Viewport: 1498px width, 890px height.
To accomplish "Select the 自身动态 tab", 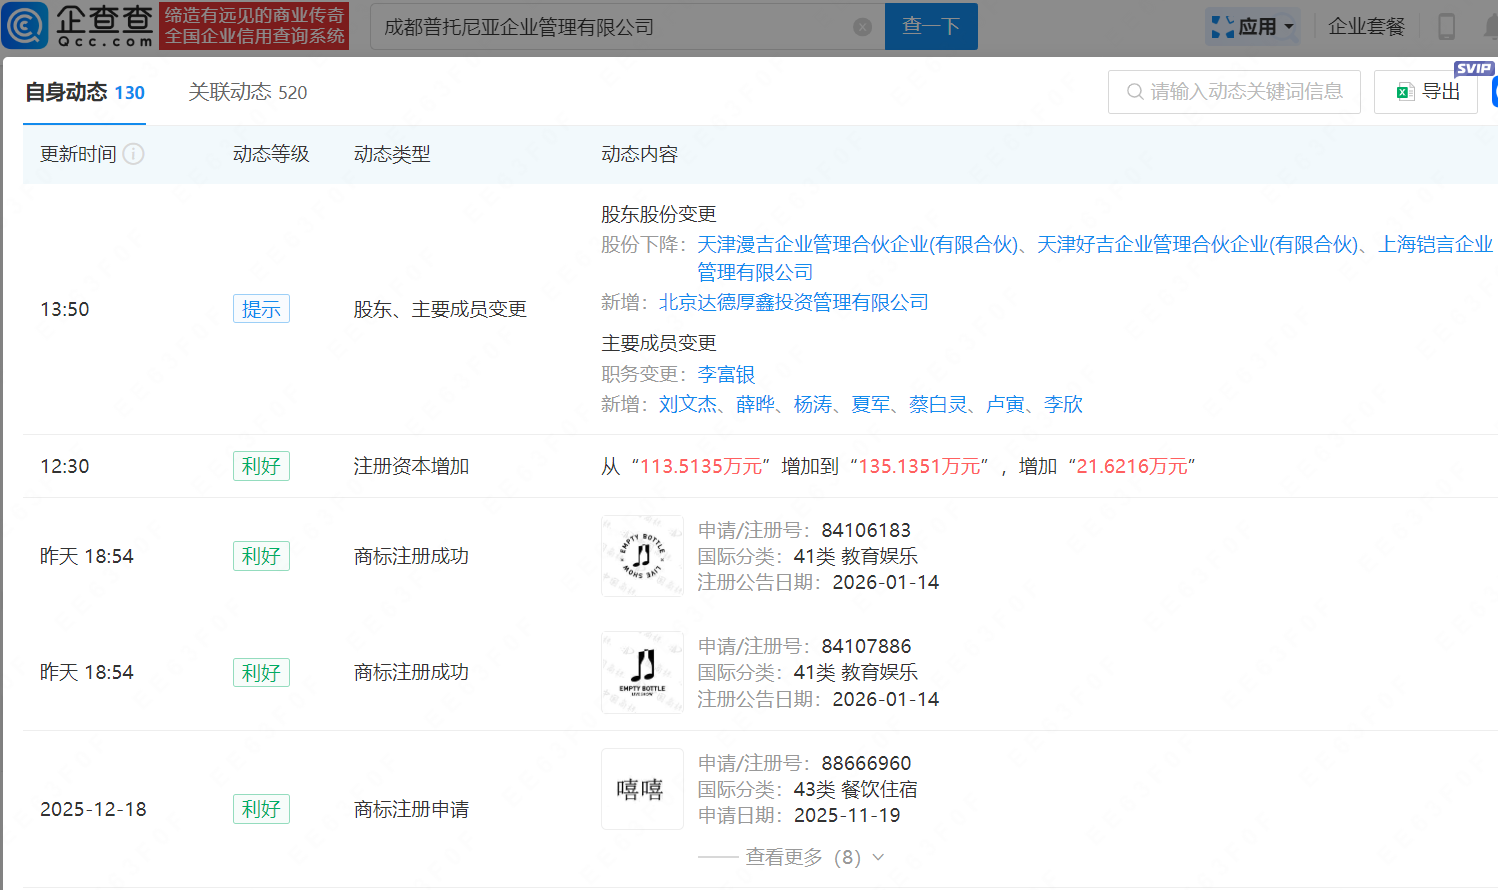I will 84,91.
